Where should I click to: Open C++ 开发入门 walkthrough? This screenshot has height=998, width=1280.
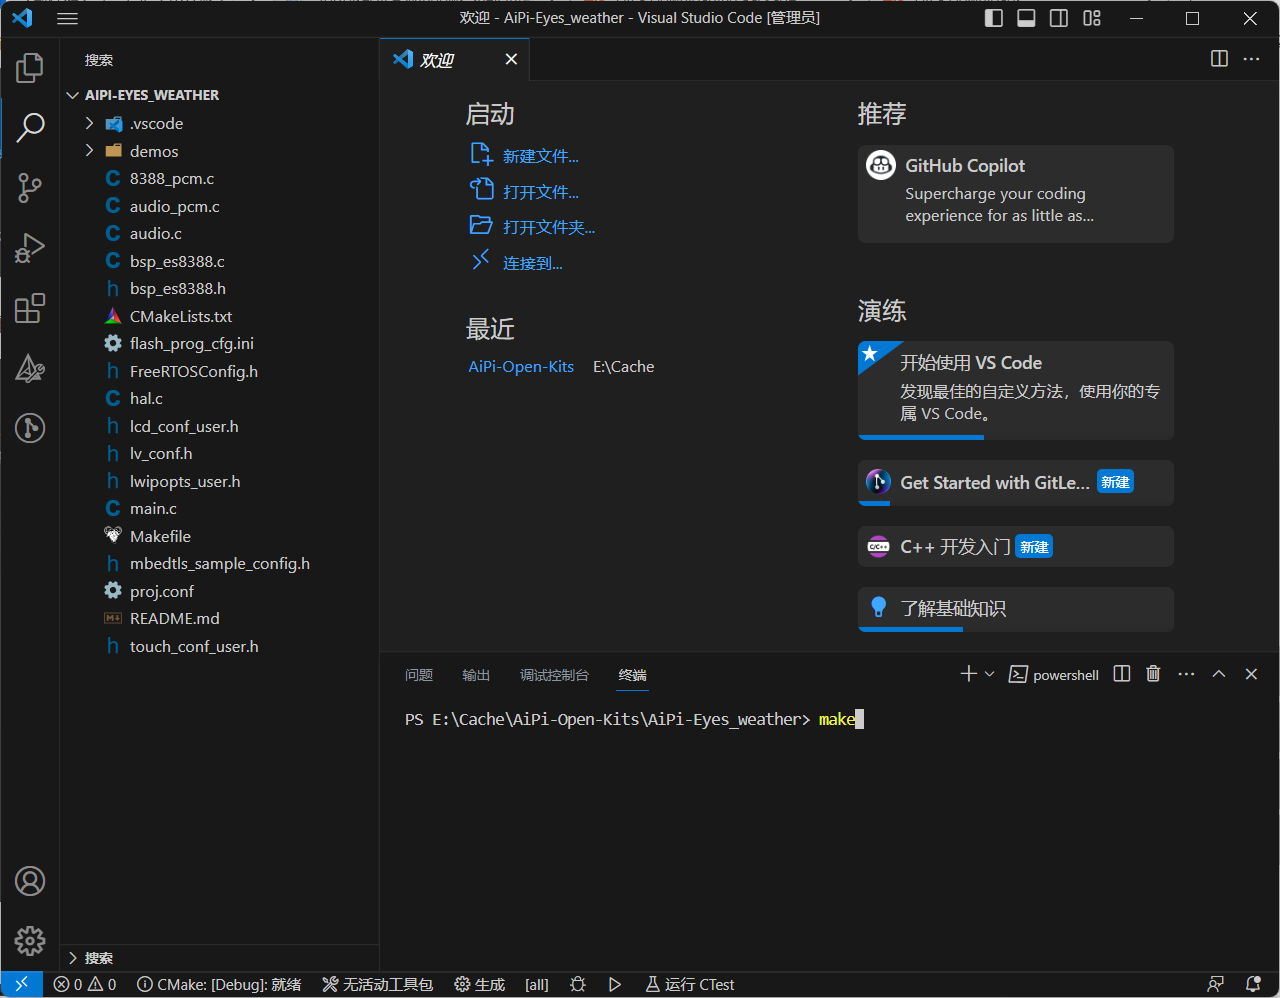coord(1015,547)
